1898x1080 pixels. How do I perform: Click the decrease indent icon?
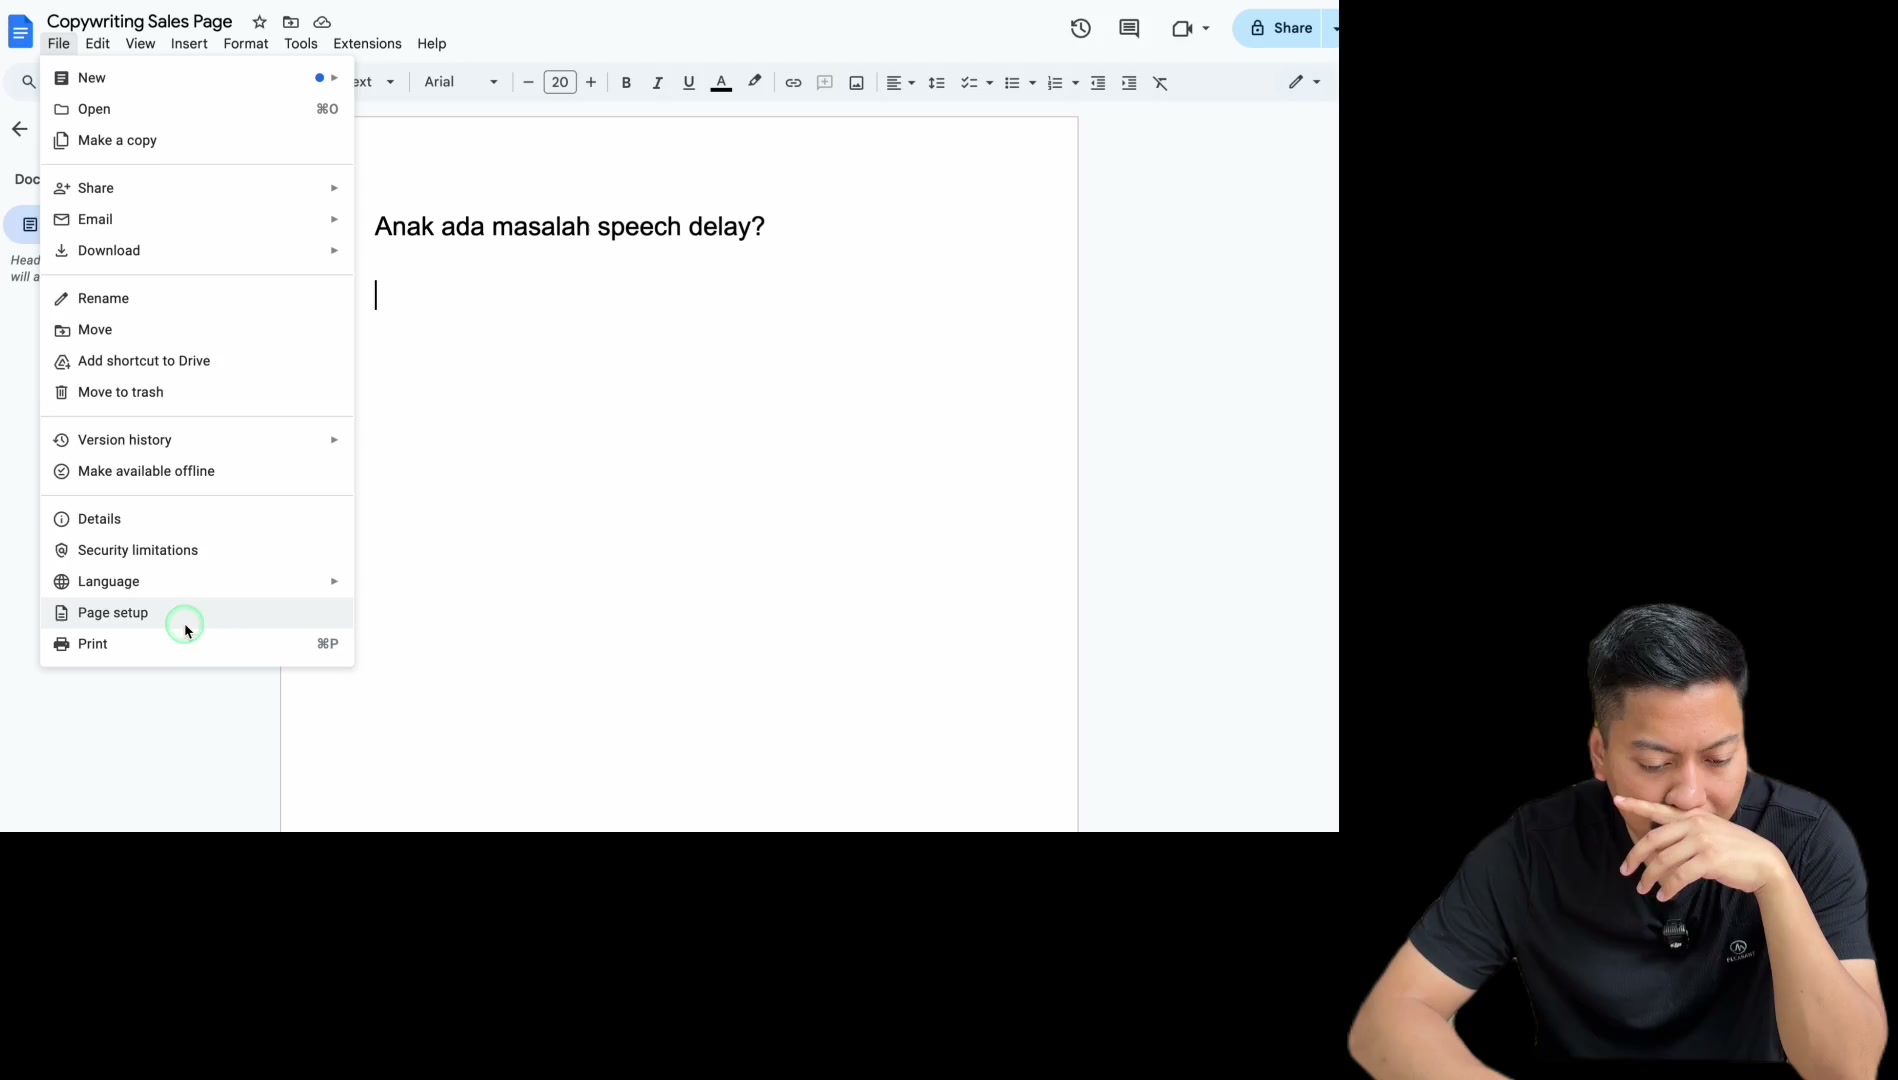click(1098, 83)
